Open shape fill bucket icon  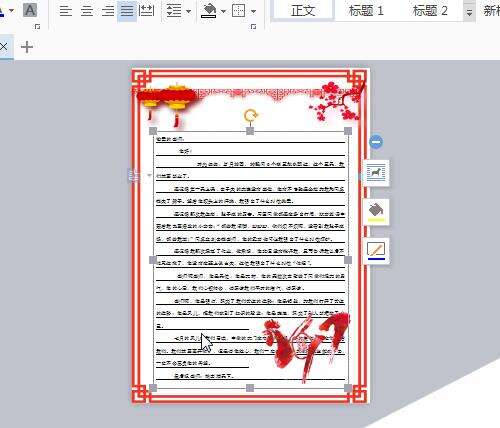(x=376, y=212)
